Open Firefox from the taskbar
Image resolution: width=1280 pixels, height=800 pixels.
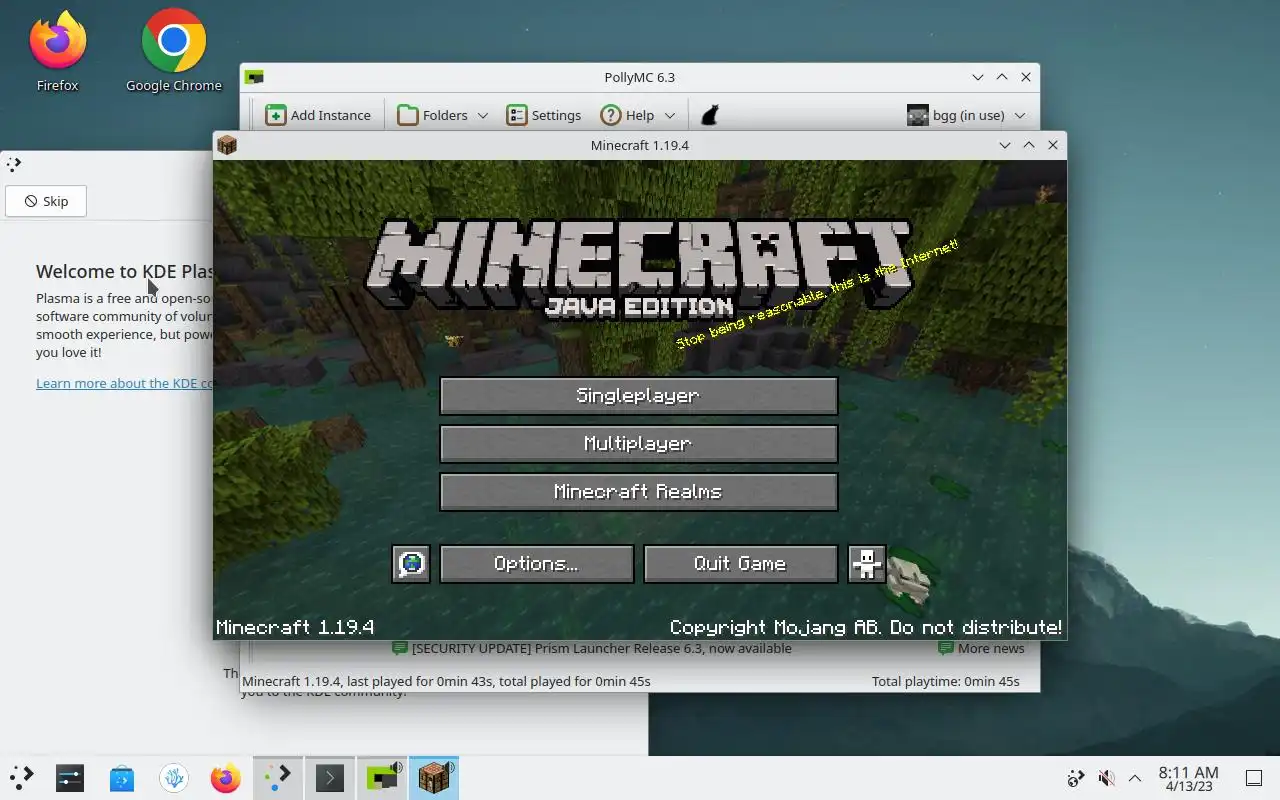(x=226, y=778)
